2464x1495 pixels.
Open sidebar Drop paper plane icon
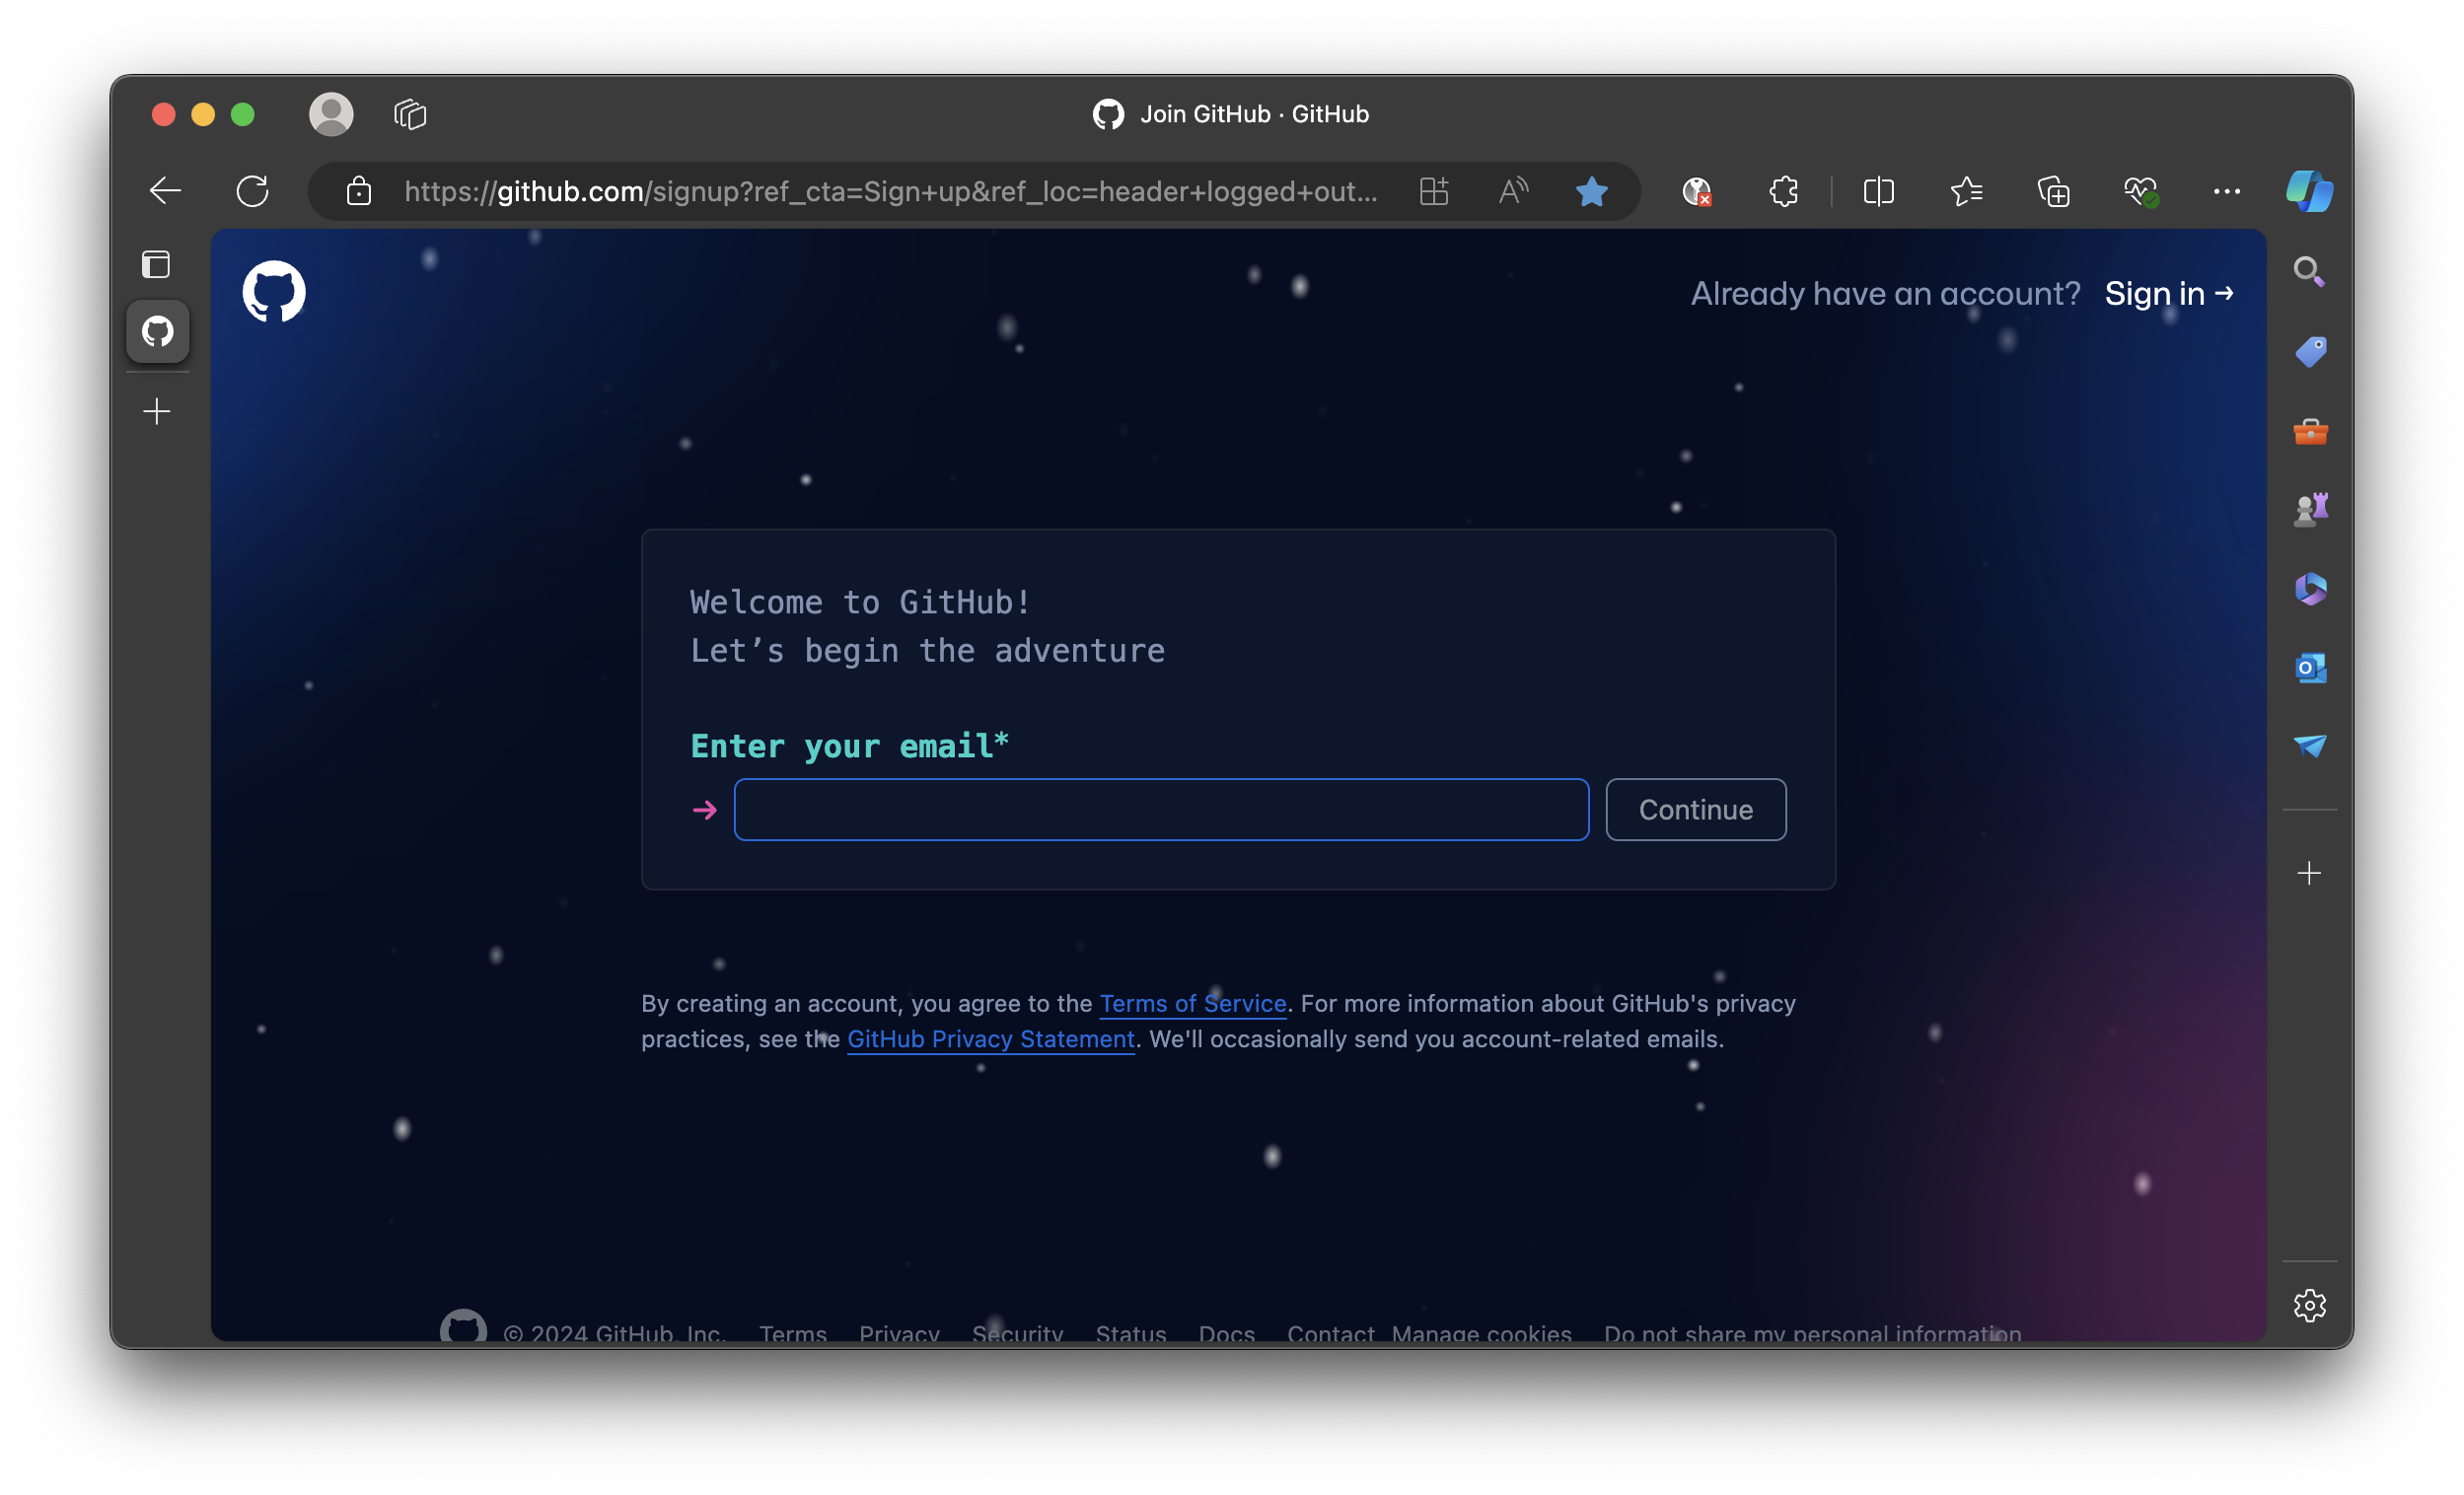tap(2309, 746)
